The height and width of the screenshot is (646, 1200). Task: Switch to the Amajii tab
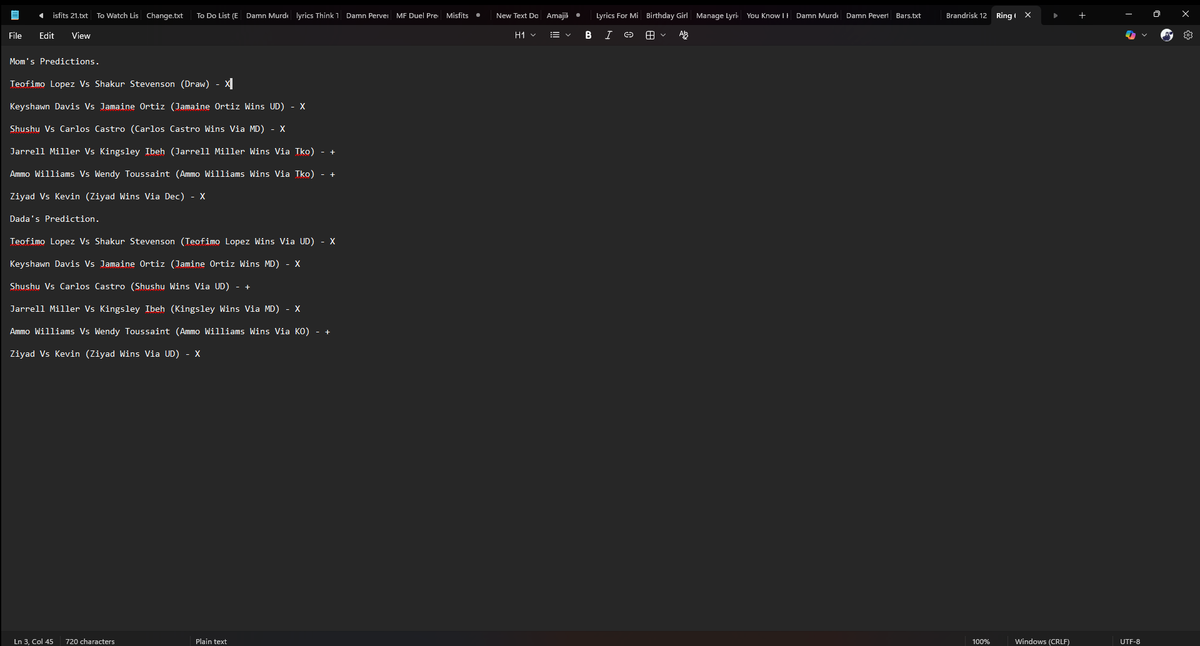[x=565, y=15]
